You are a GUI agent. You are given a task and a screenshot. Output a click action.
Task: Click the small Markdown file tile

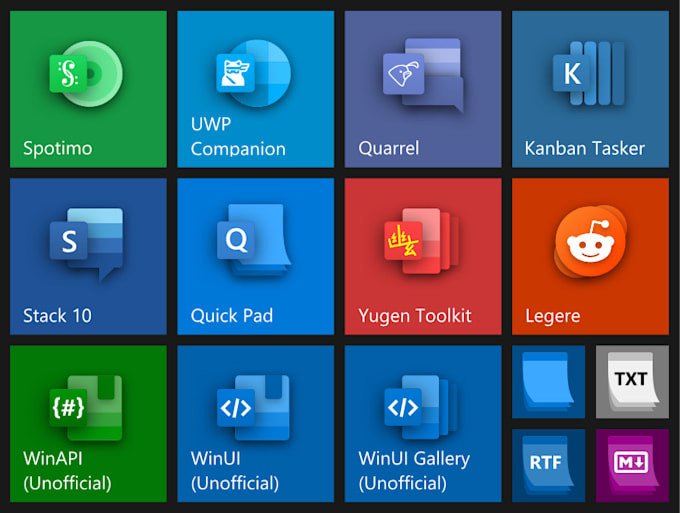tap(632, 466)
